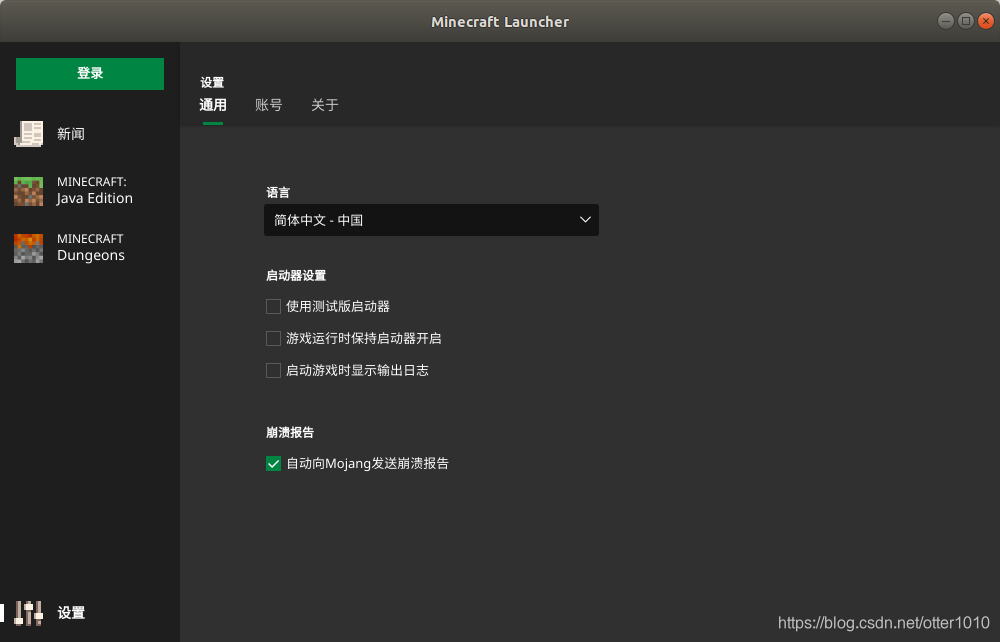Open the 语言 language dropdown
The width and height of the screenshot is (1000, 642).
(431, 220)
